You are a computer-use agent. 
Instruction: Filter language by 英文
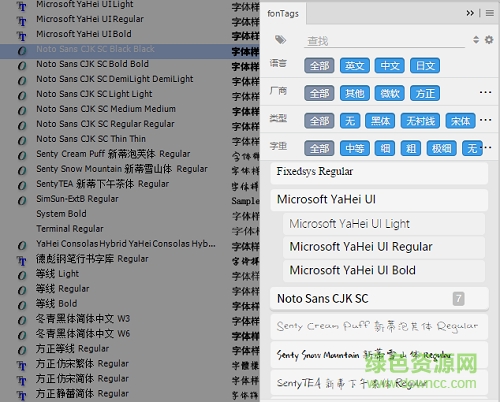(354, 66)
